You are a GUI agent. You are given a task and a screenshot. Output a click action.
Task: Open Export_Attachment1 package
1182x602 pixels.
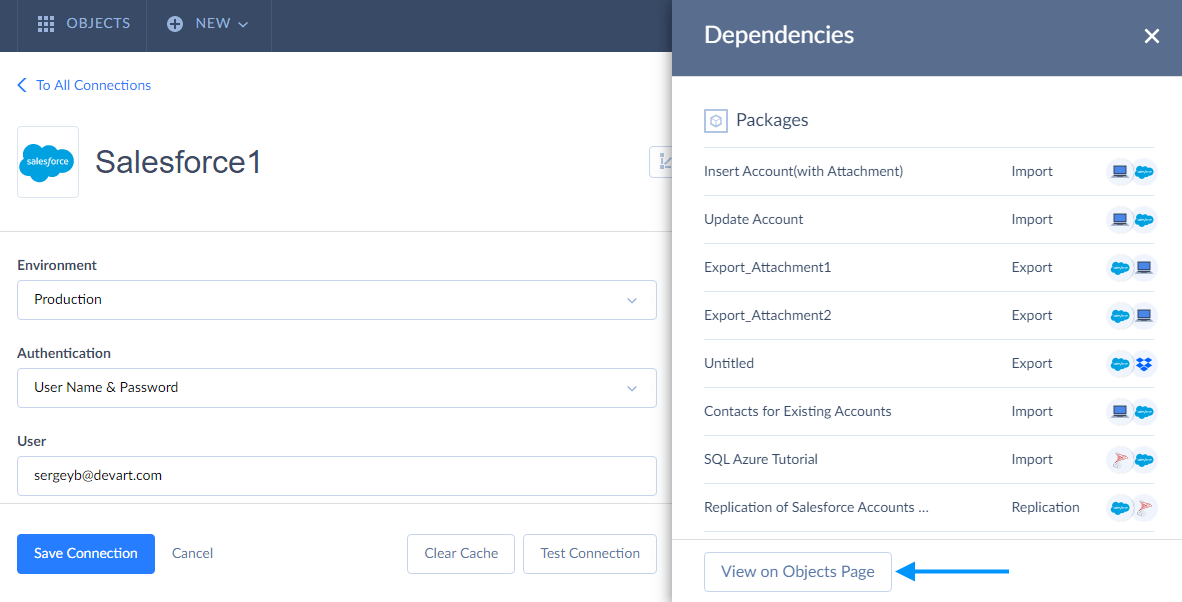click(767, 267)
